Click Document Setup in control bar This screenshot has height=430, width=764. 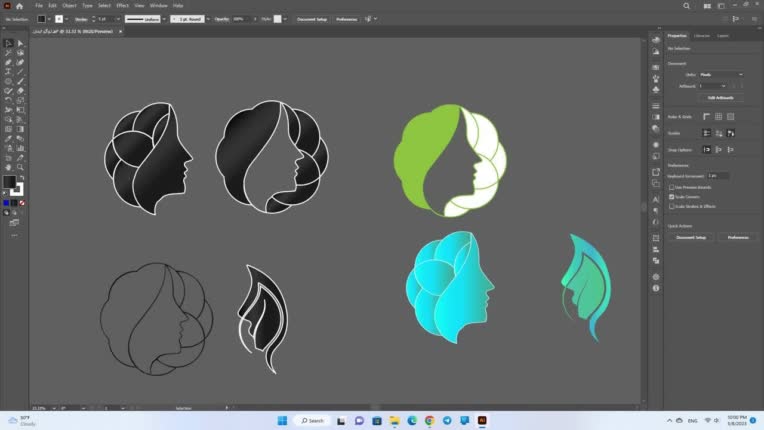coord(312,19)
